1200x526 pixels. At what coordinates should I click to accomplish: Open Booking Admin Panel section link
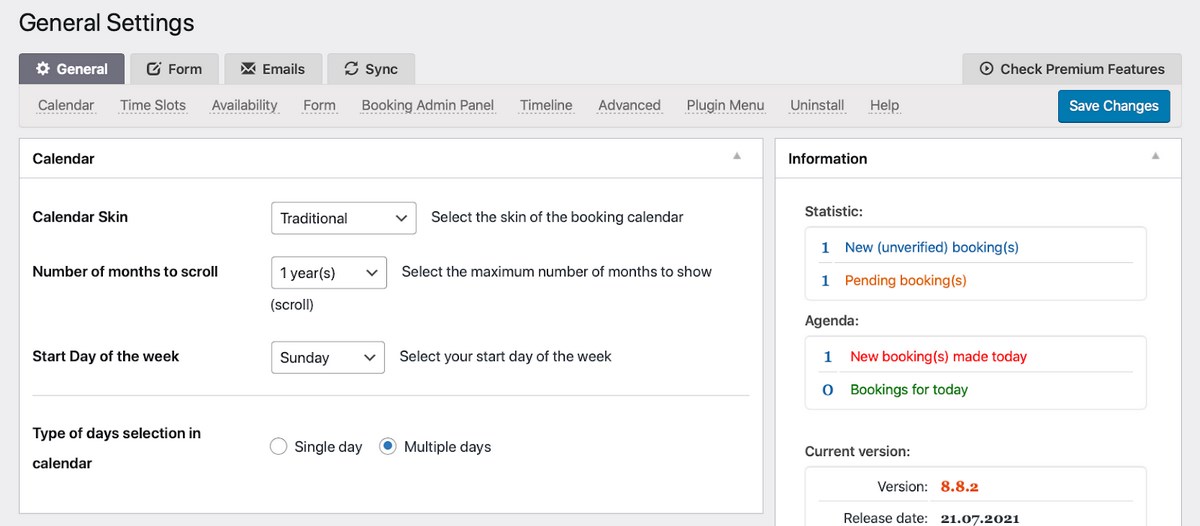pyautogui.click(x=428, y=105)
